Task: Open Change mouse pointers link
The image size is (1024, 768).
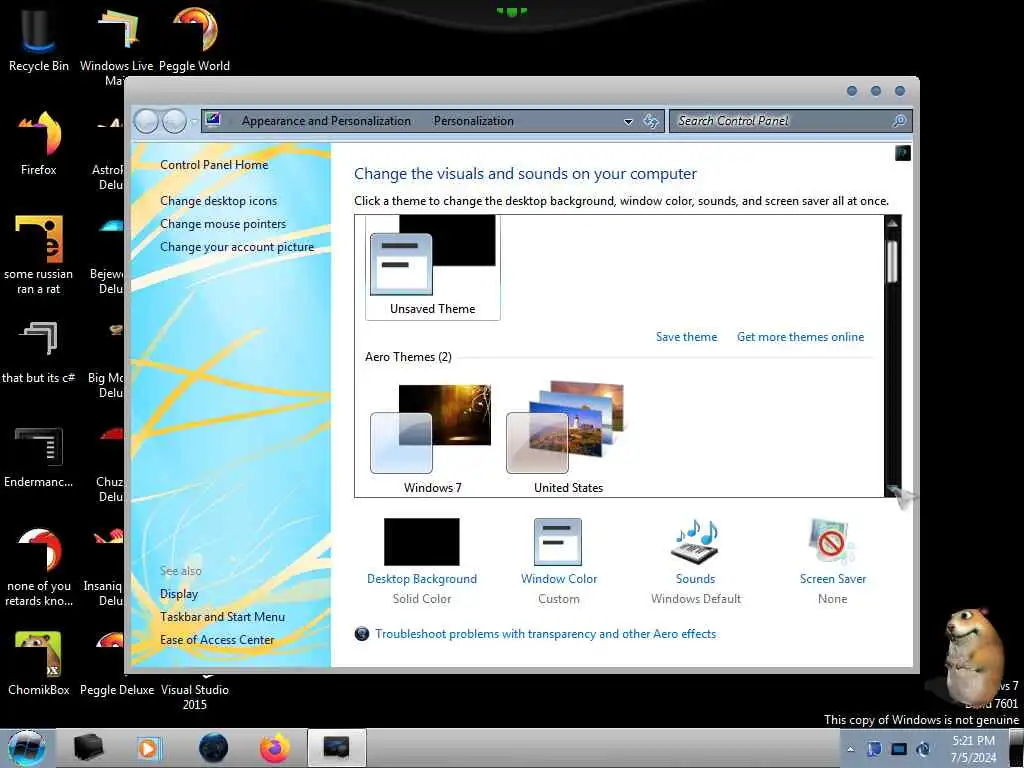Action: click(x=223, y=223)
